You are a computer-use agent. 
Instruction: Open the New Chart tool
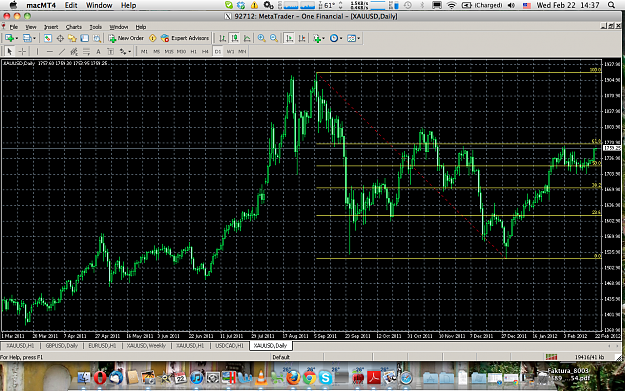[9, 38]
